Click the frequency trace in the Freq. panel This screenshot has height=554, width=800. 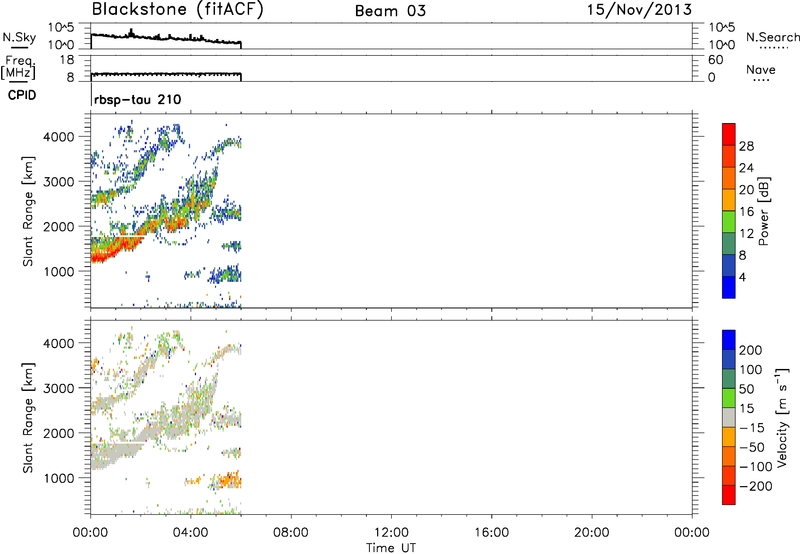click(166, 74)
